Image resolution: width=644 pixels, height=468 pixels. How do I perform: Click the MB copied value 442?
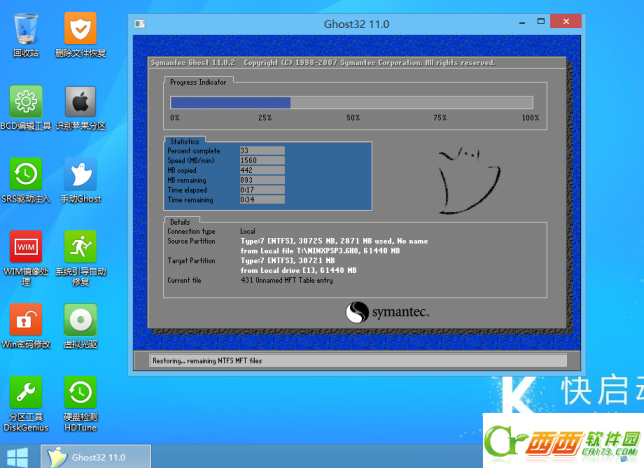pyautogui.click(x=262, y=170)
